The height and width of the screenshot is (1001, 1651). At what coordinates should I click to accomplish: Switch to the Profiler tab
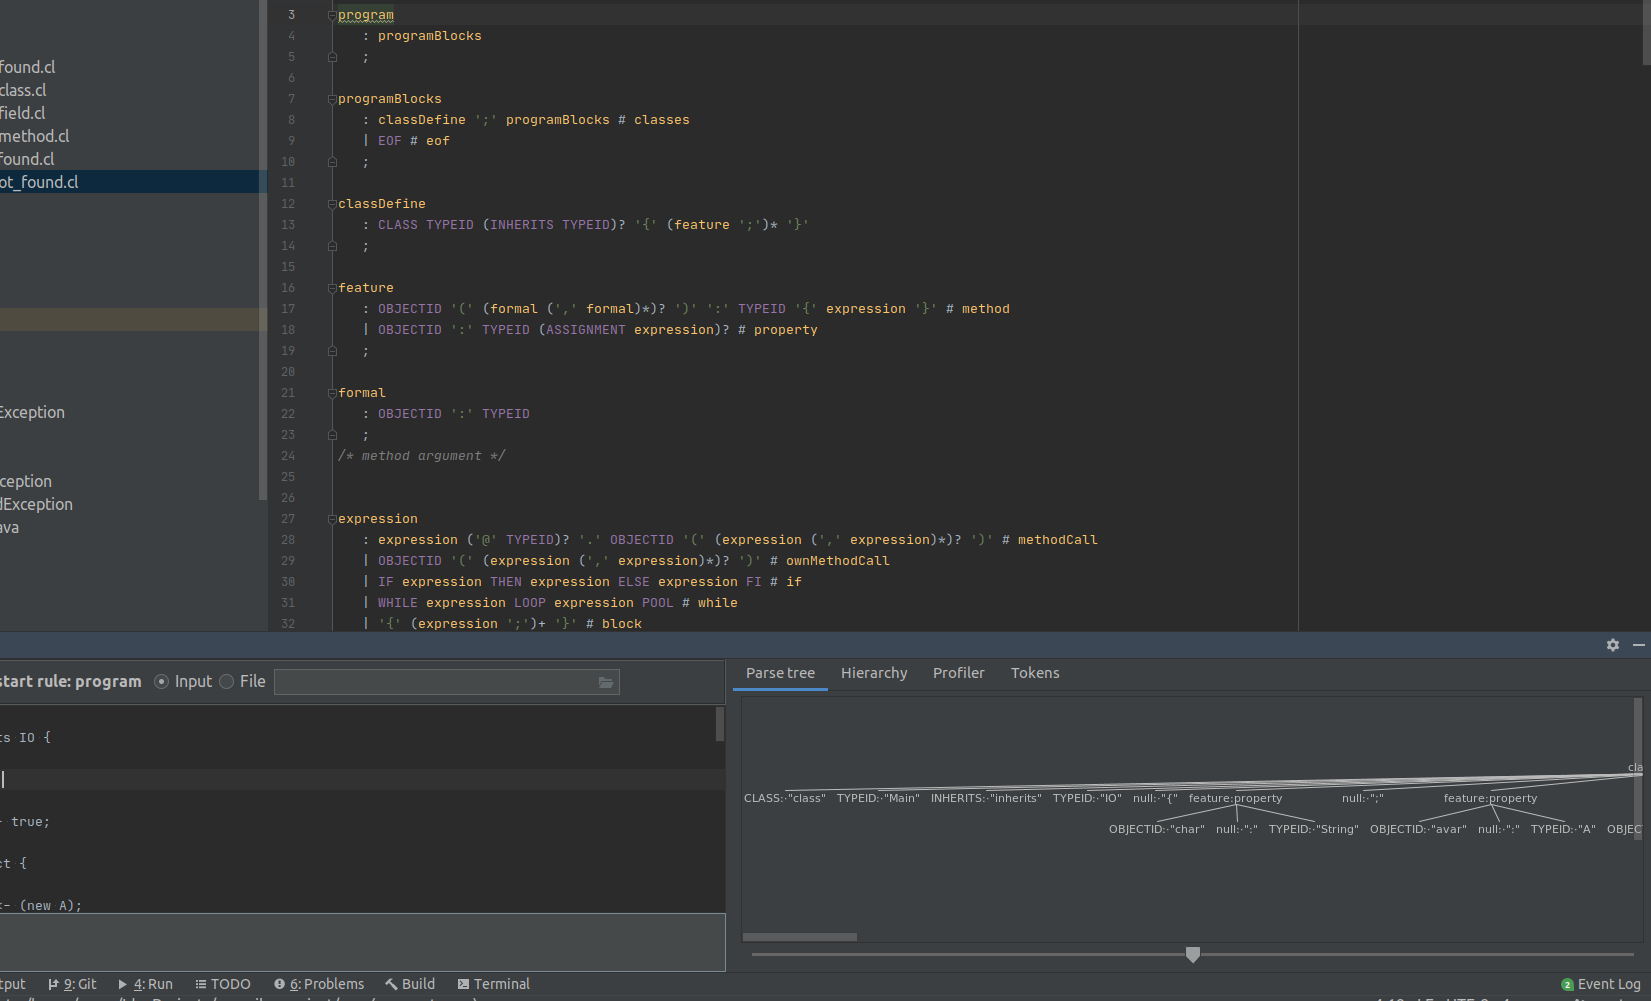[x=958, y=673]
